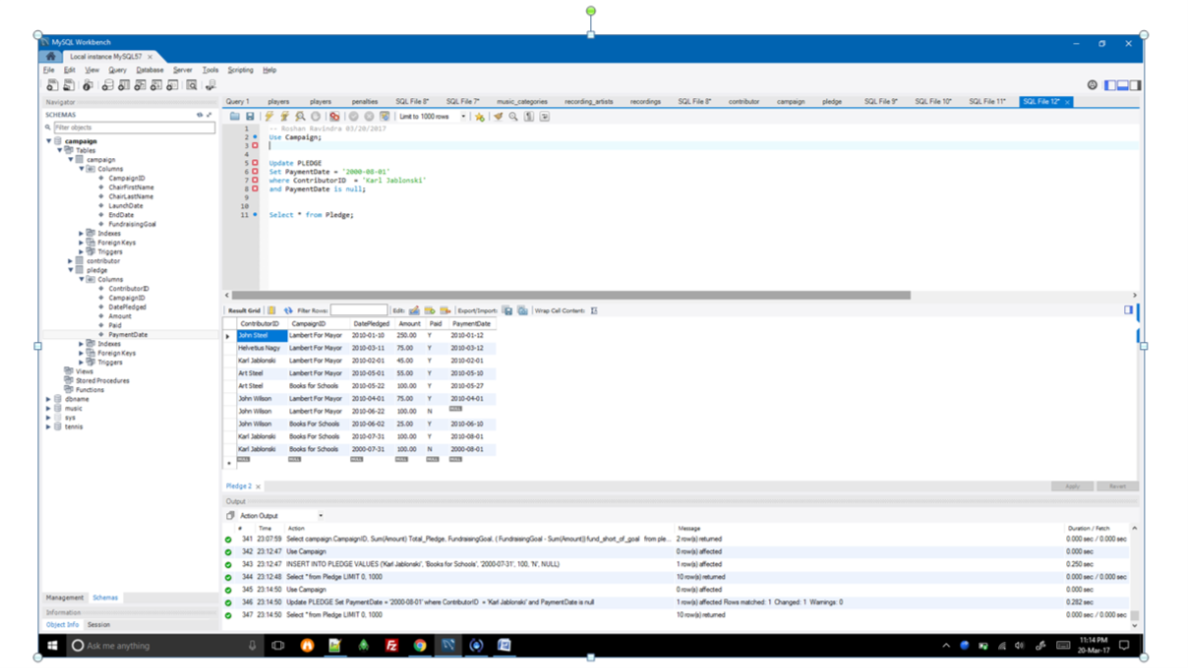Viewport: 1188px width, 668px height.
Task: Switch to the music_categories tab
Action: click(522, 101)
